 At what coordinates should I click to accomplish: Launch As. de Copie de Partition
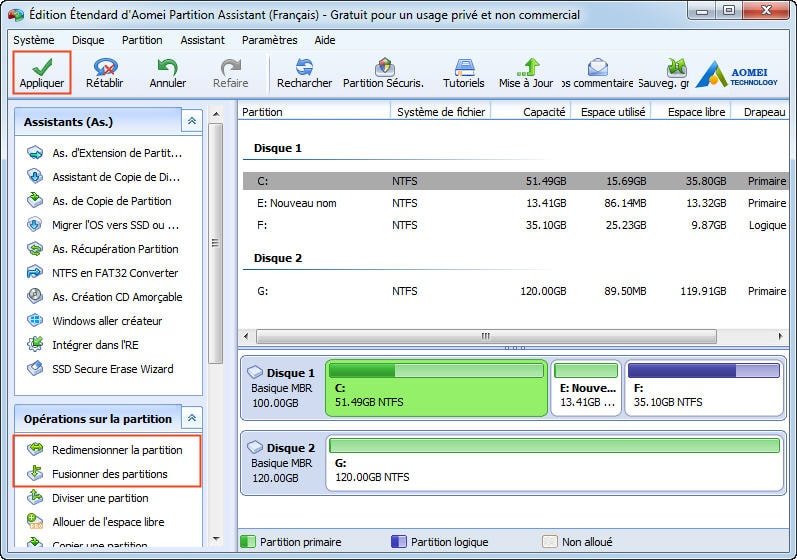tap(100, 201)
